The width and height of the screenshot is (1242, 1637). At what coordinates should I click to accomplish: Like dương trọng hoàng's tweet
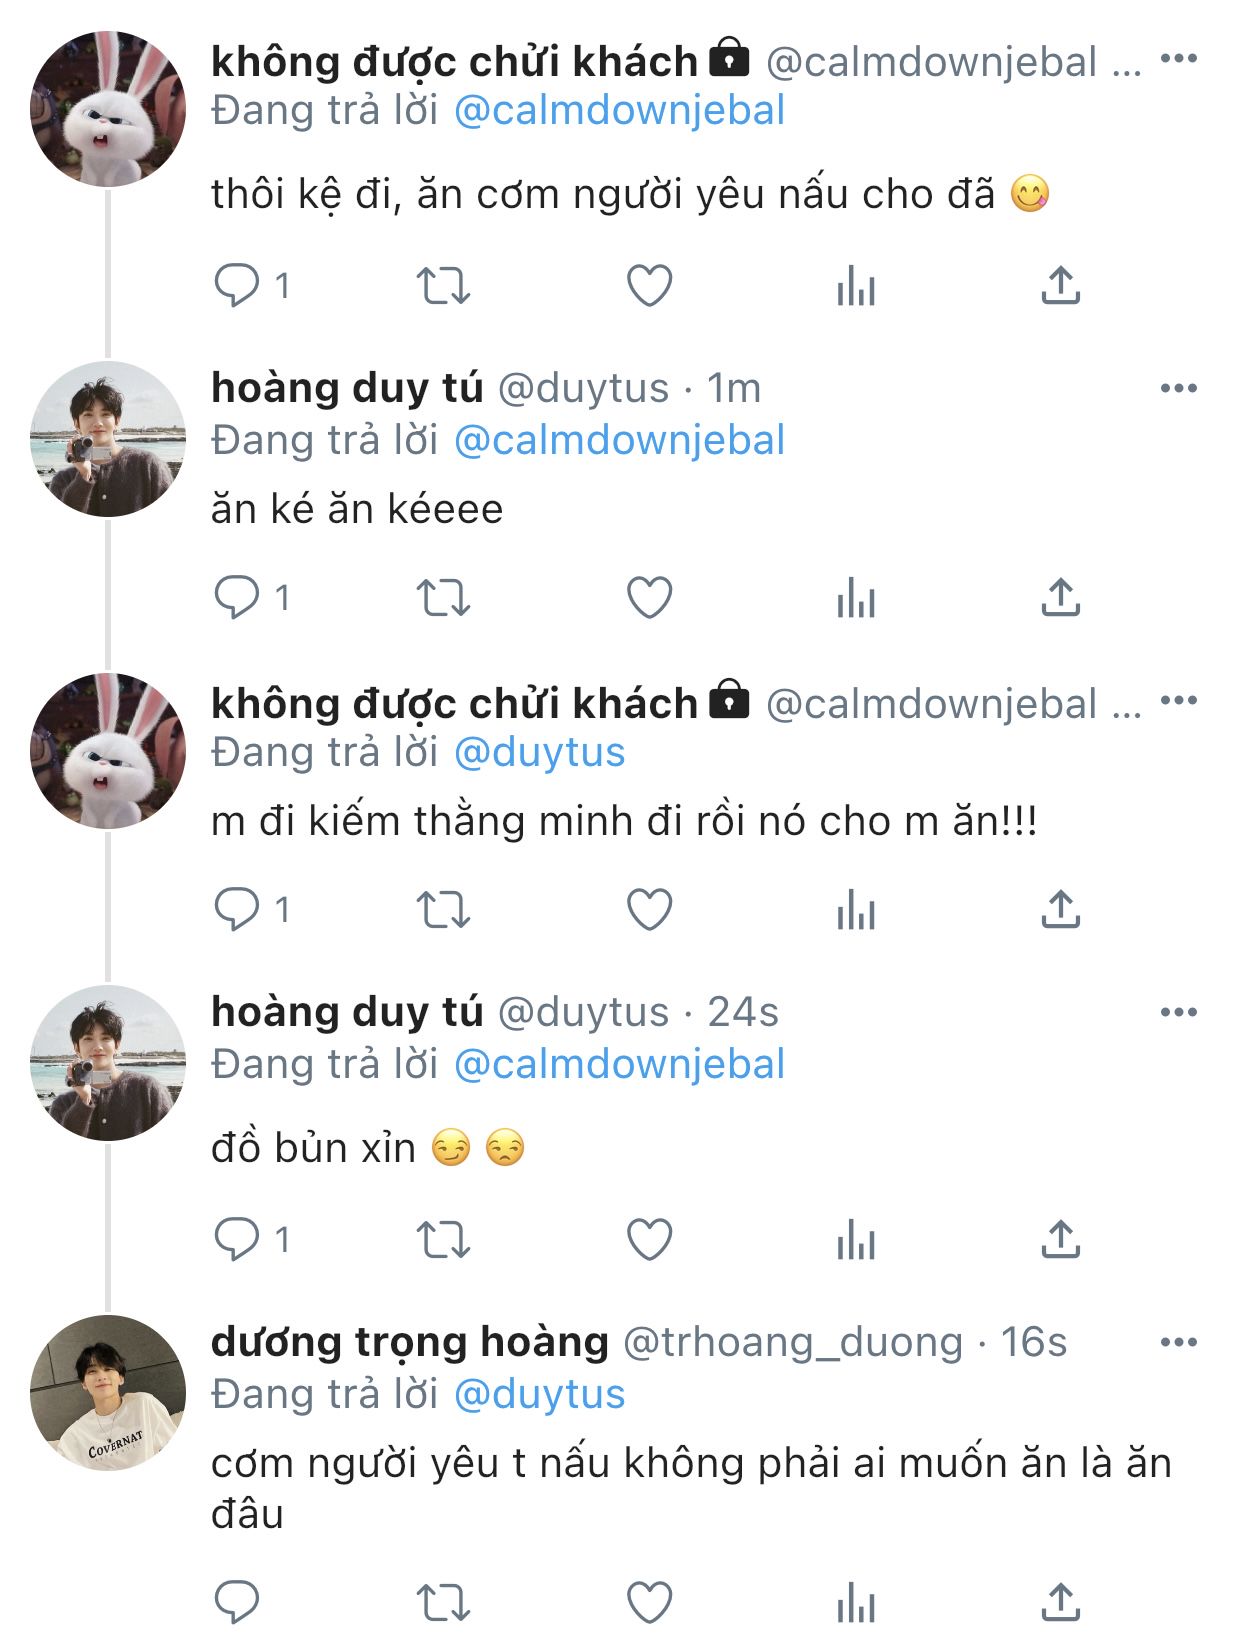[649, 1602]
